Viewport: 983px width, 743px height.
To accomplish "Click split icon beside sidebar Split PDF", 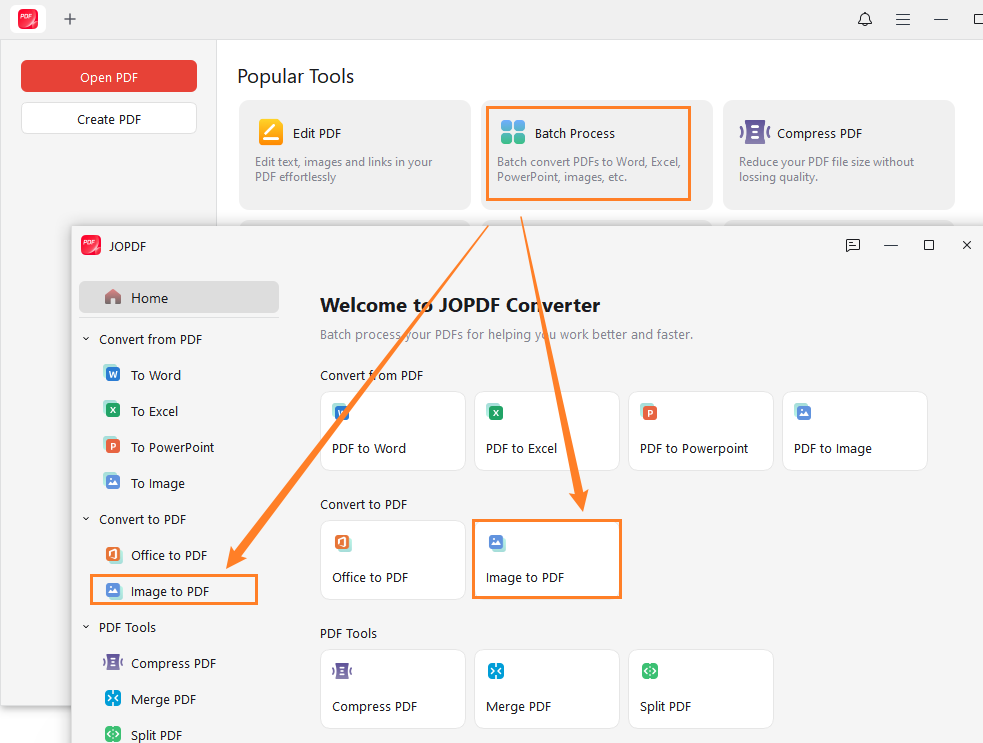I will pos(113,734).
